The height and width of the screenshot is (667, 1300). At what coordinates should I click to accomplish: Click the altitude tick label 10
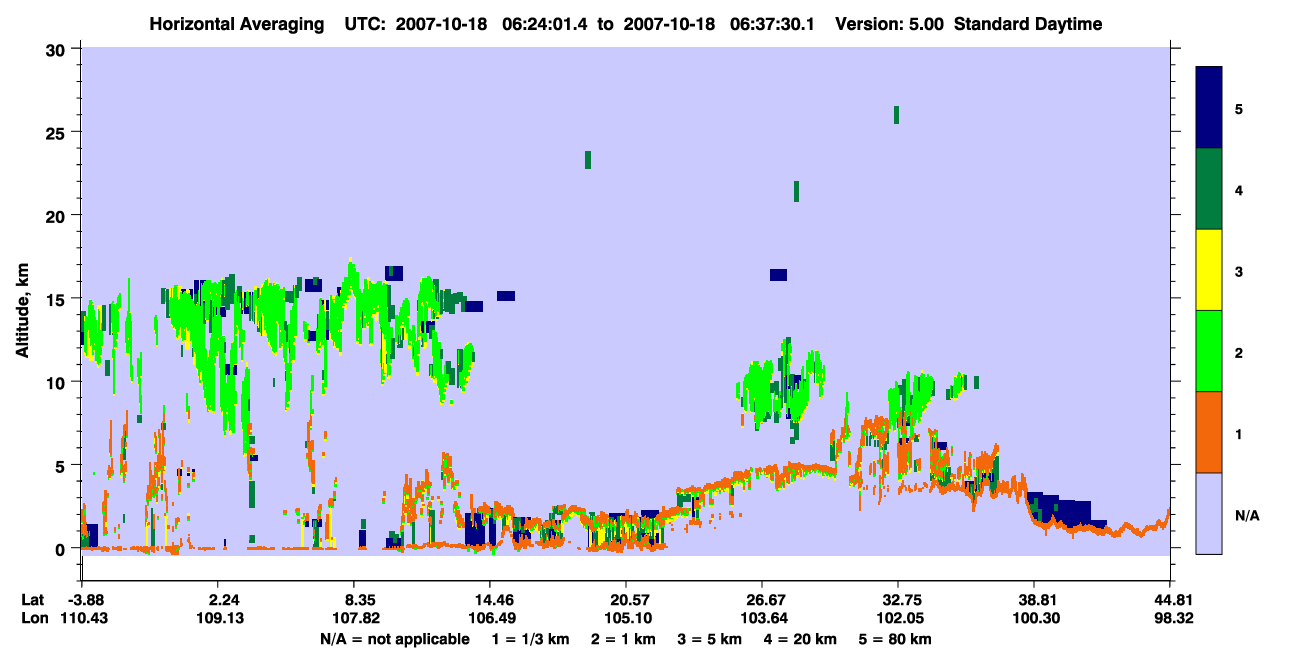(58, 382)
